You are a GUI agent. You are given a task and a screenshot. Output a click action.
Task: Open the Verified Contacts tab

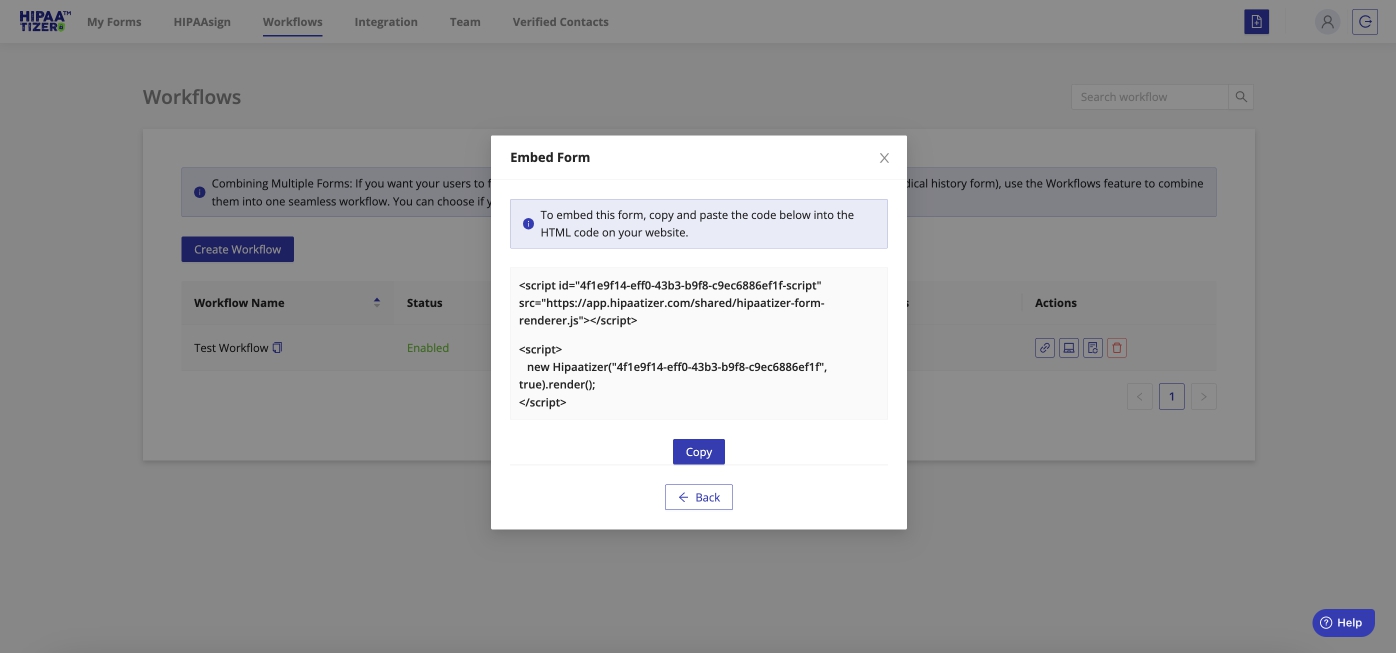pyautogui.click(x=560, y=22)
